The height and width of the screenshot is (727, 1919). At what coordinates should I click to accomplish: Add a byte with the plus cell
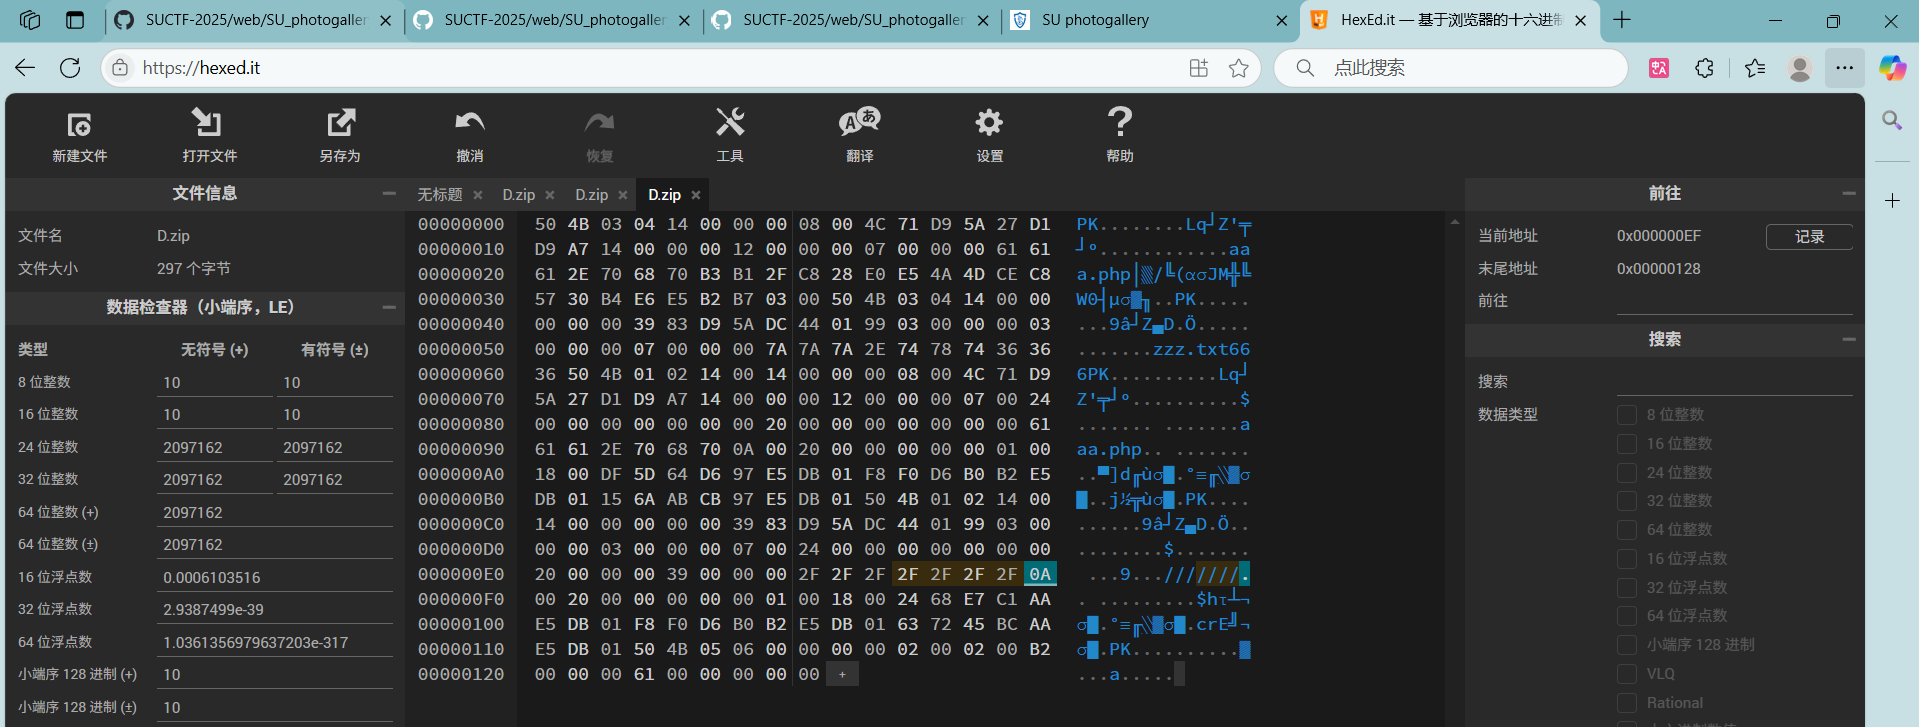[x=842, y=674]
